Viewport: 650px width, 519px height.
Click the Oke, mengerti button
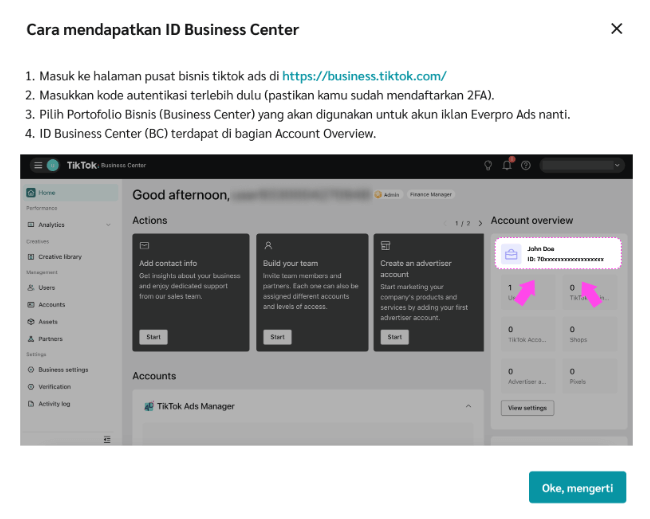pos(577,487)
